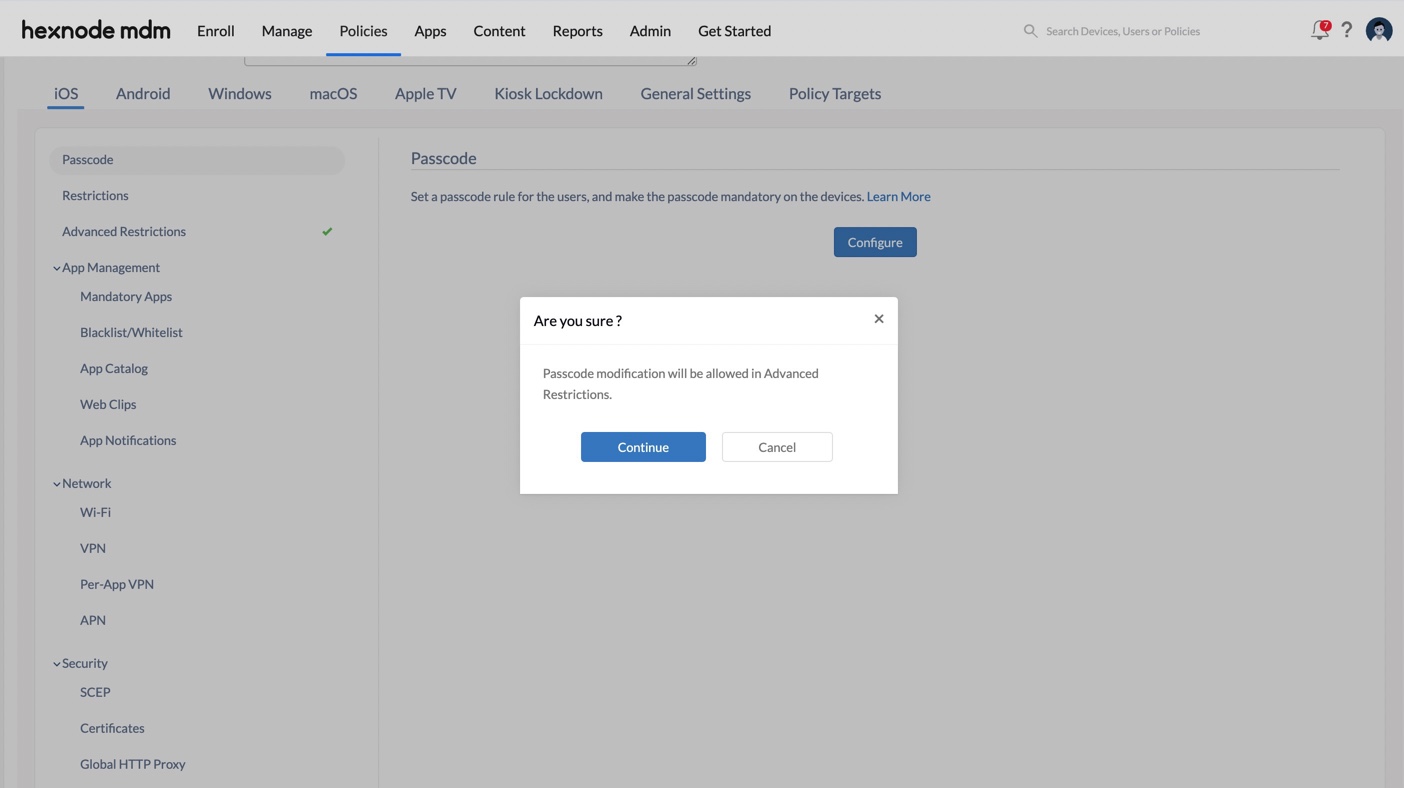Click the Hexnode MDM logo
1404x788 pixels.
pos(95,29)
